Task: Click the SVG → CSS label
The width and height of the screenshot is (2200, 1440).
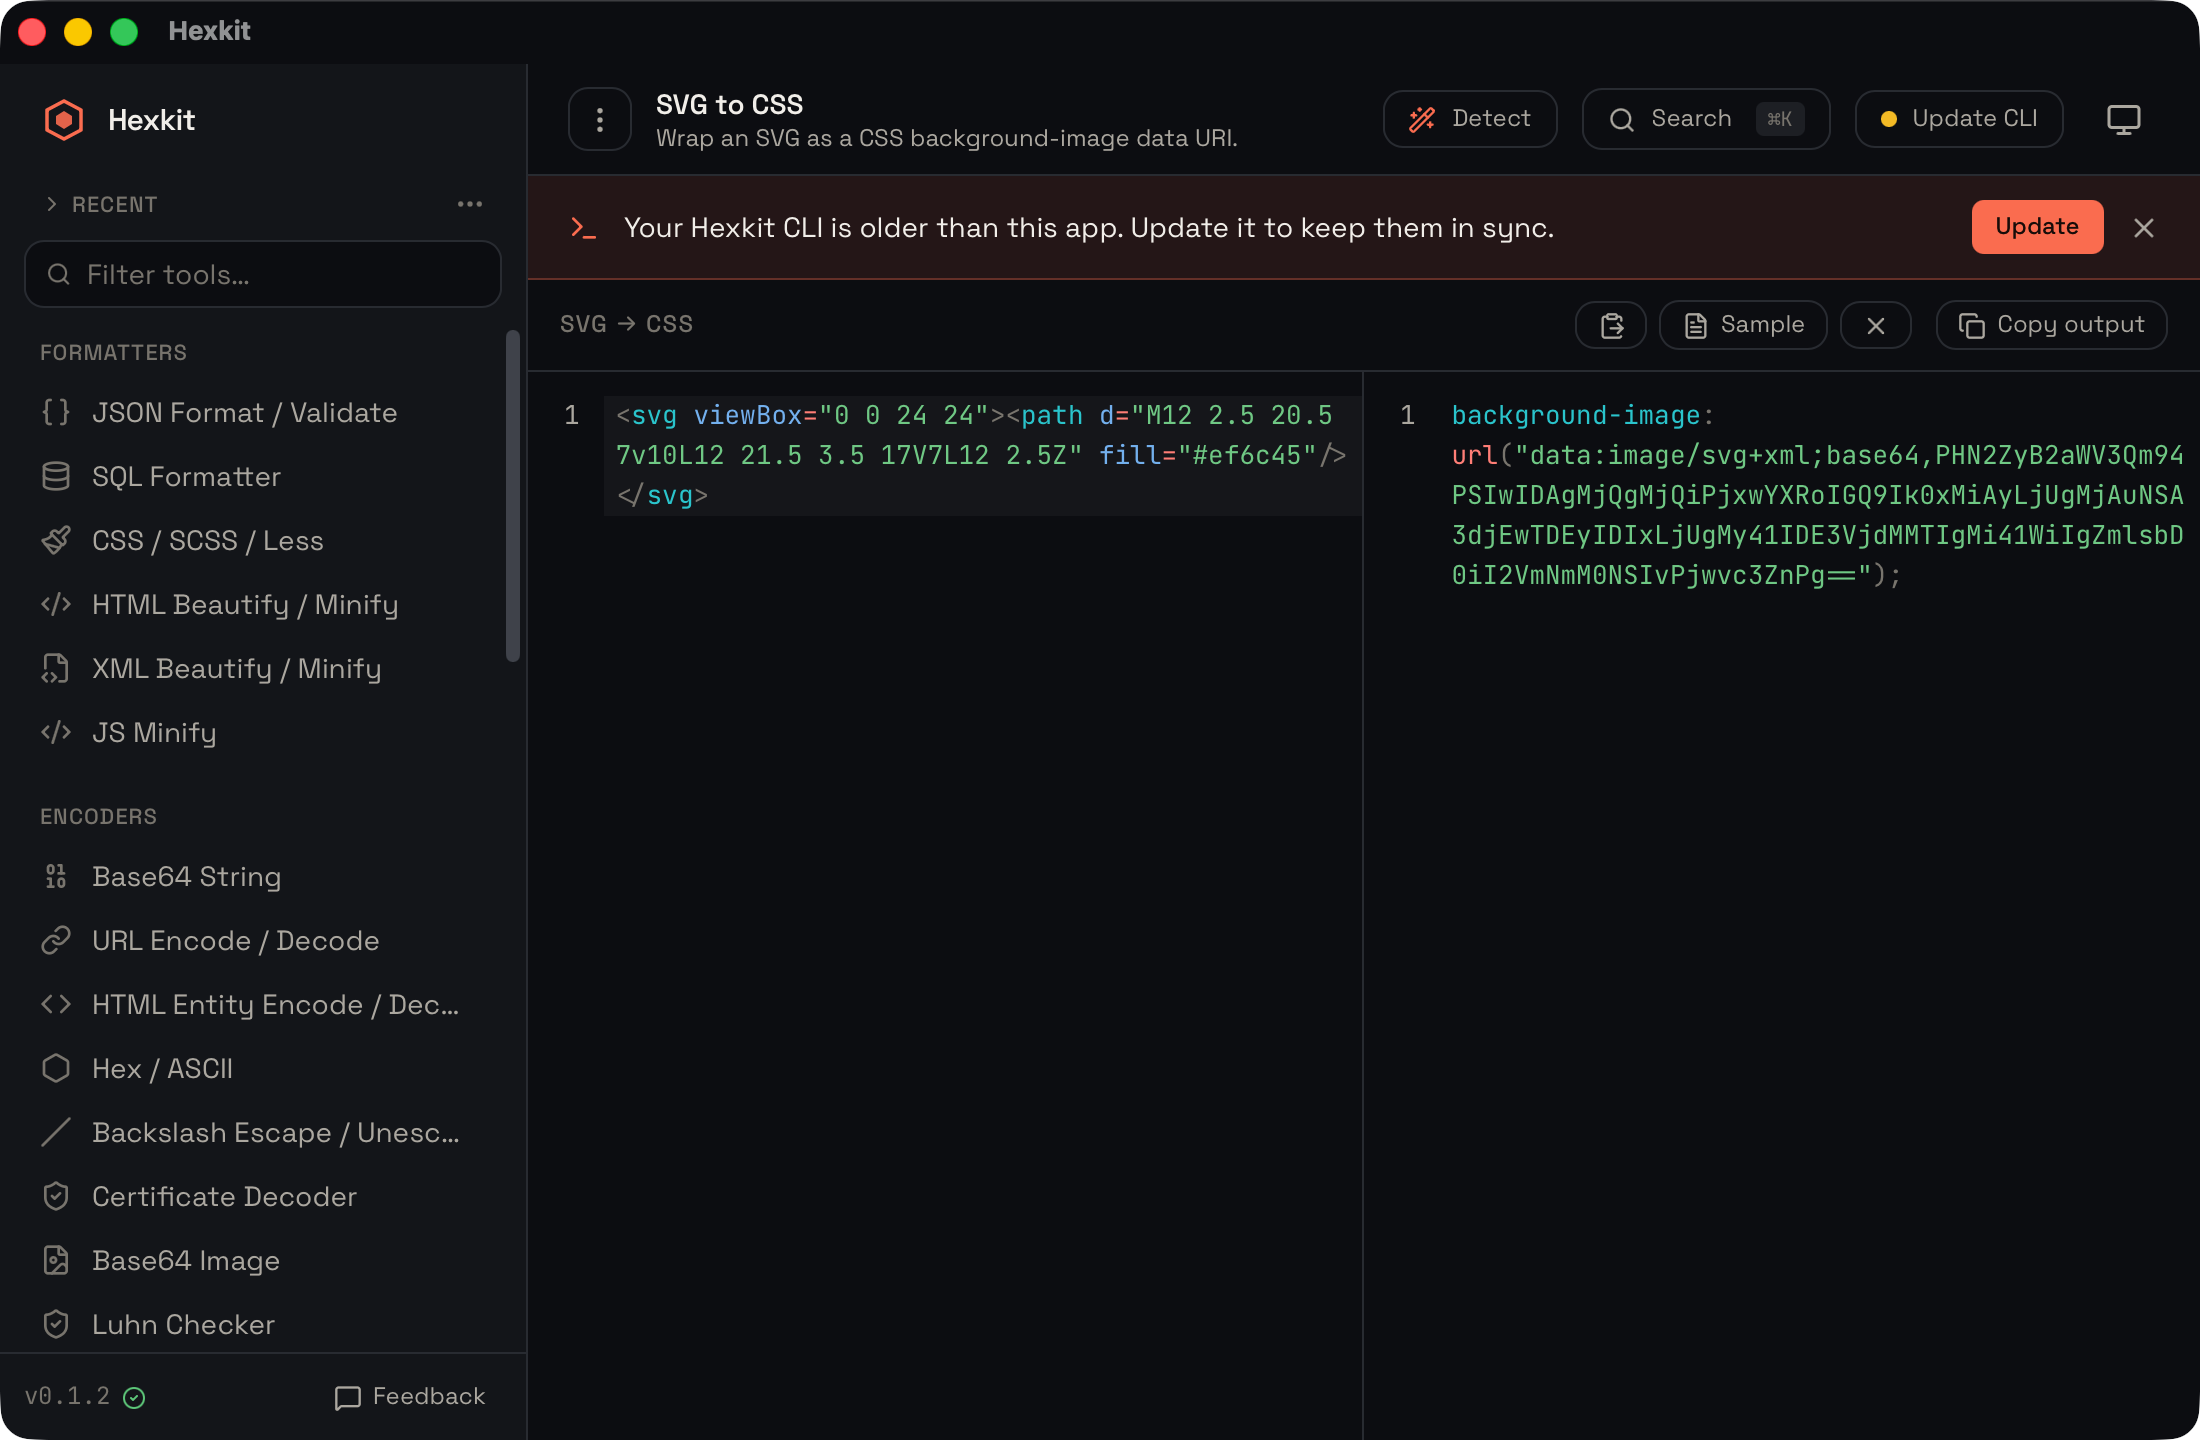Action: [x=626, y=324]
